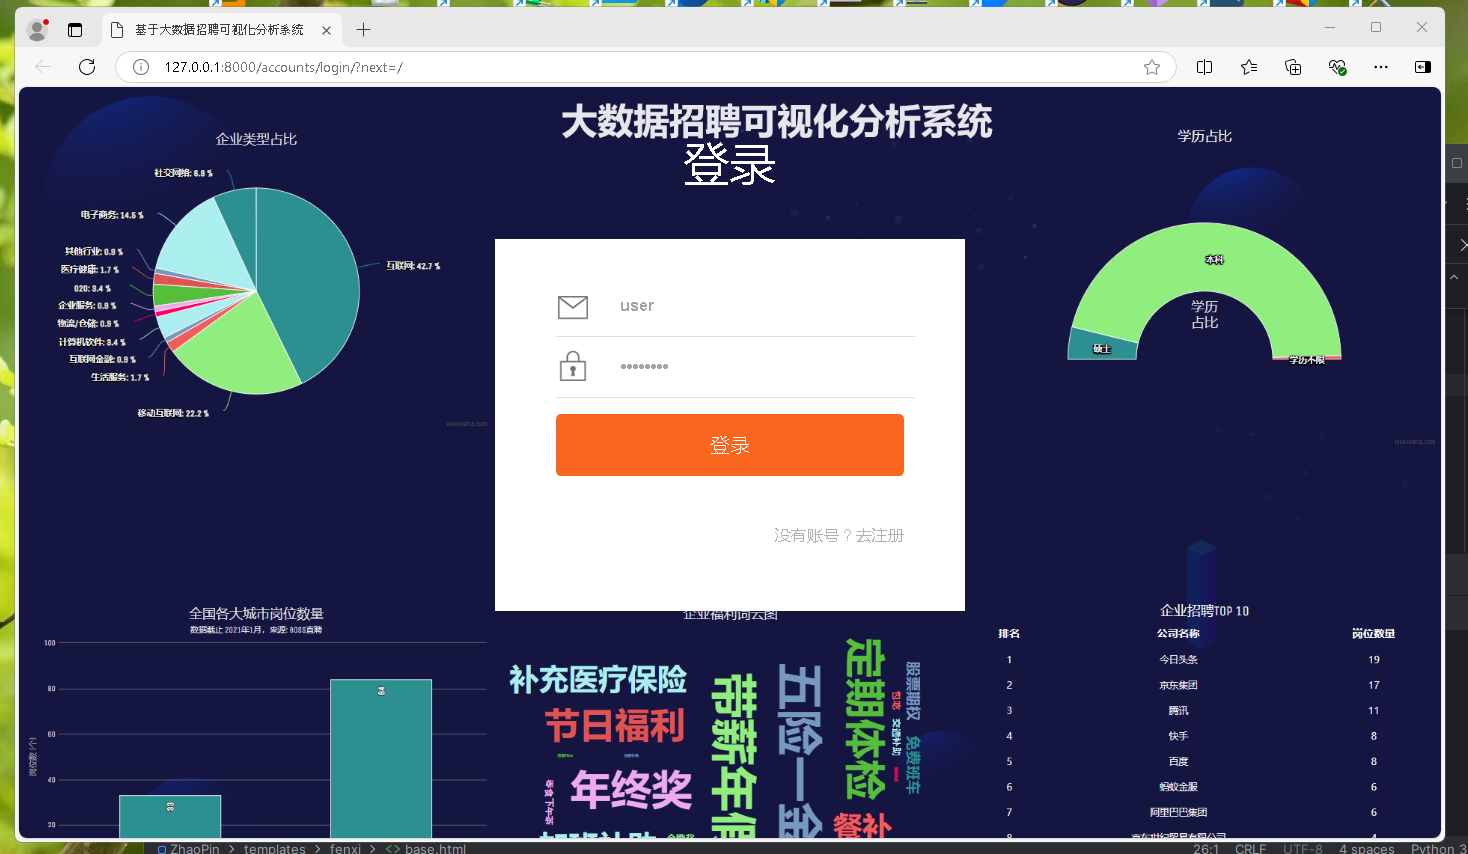Screen dimensions: 1468x854
Task: Click the 移动互联网 22.2% pie label
Action: pos(173,413)
